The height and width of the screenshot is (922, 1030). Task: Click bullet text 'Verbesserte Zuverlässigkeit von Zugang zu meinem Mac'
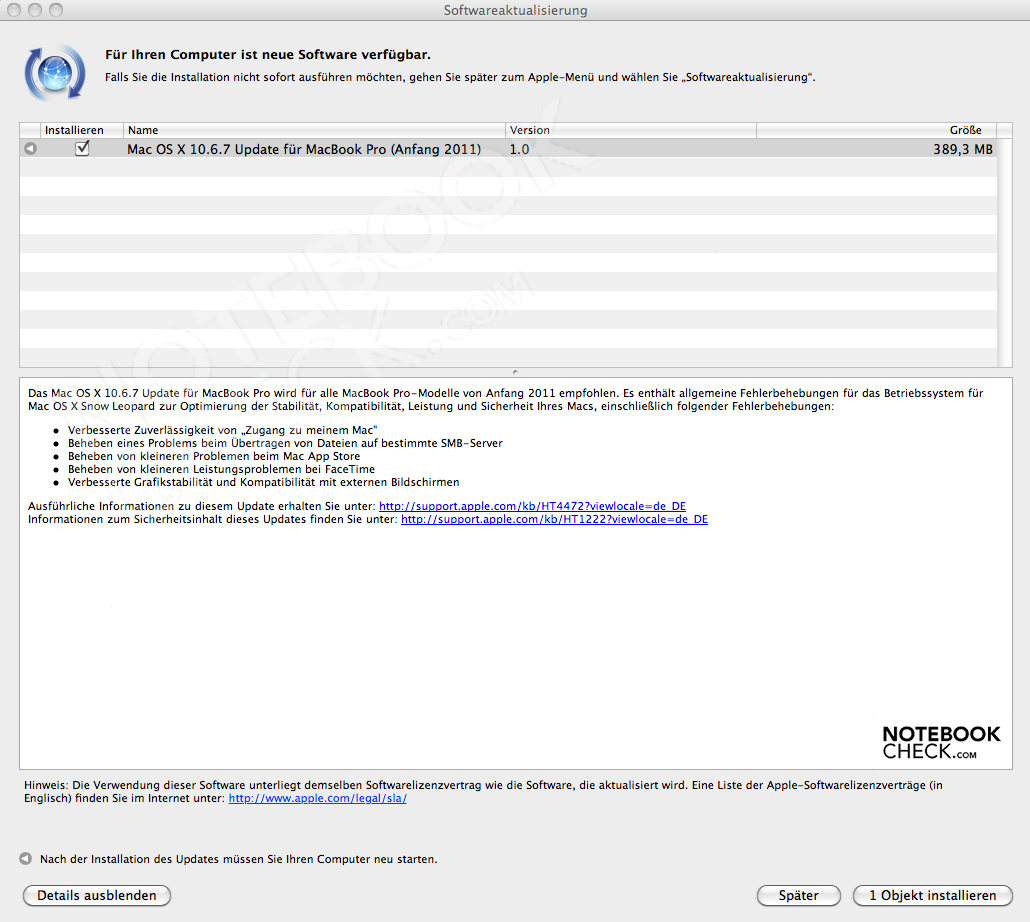(223, 430)
